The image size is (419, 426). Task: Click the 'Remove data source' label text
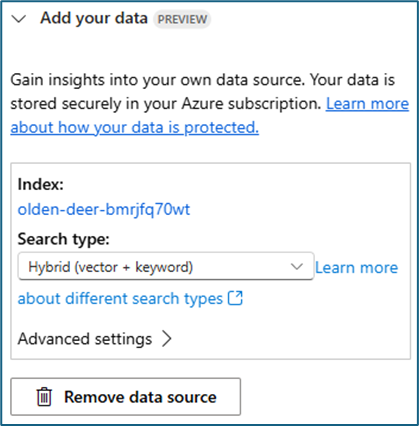coord(140,397)
